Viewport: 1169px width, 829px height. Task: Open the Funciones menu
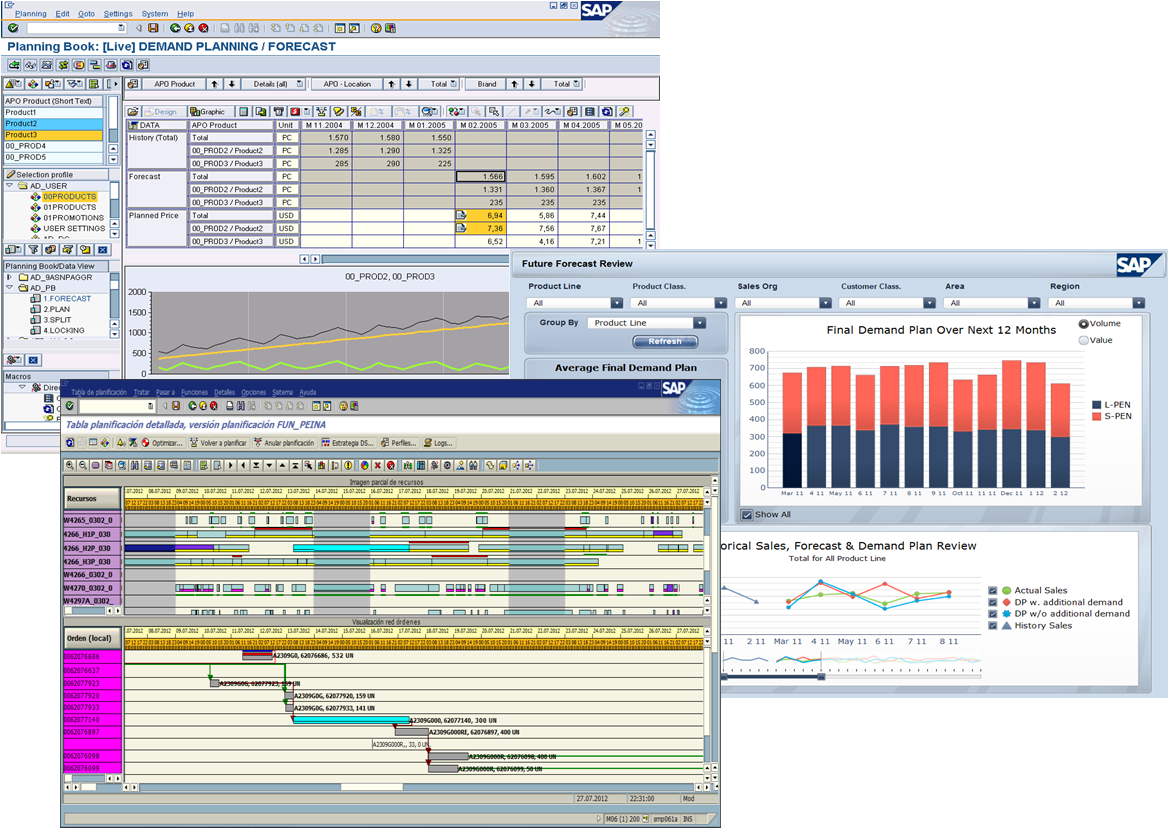(x=193, y=392)
